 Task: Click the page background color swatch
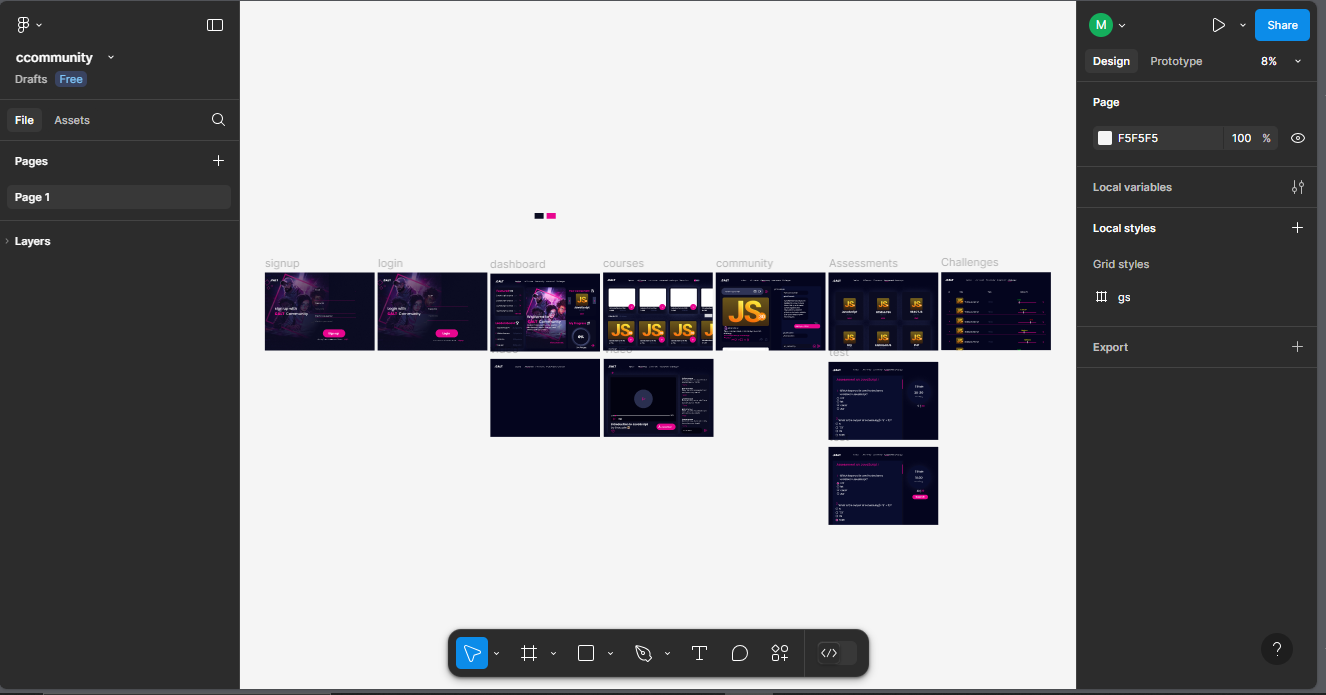[x=1105, y=138]
